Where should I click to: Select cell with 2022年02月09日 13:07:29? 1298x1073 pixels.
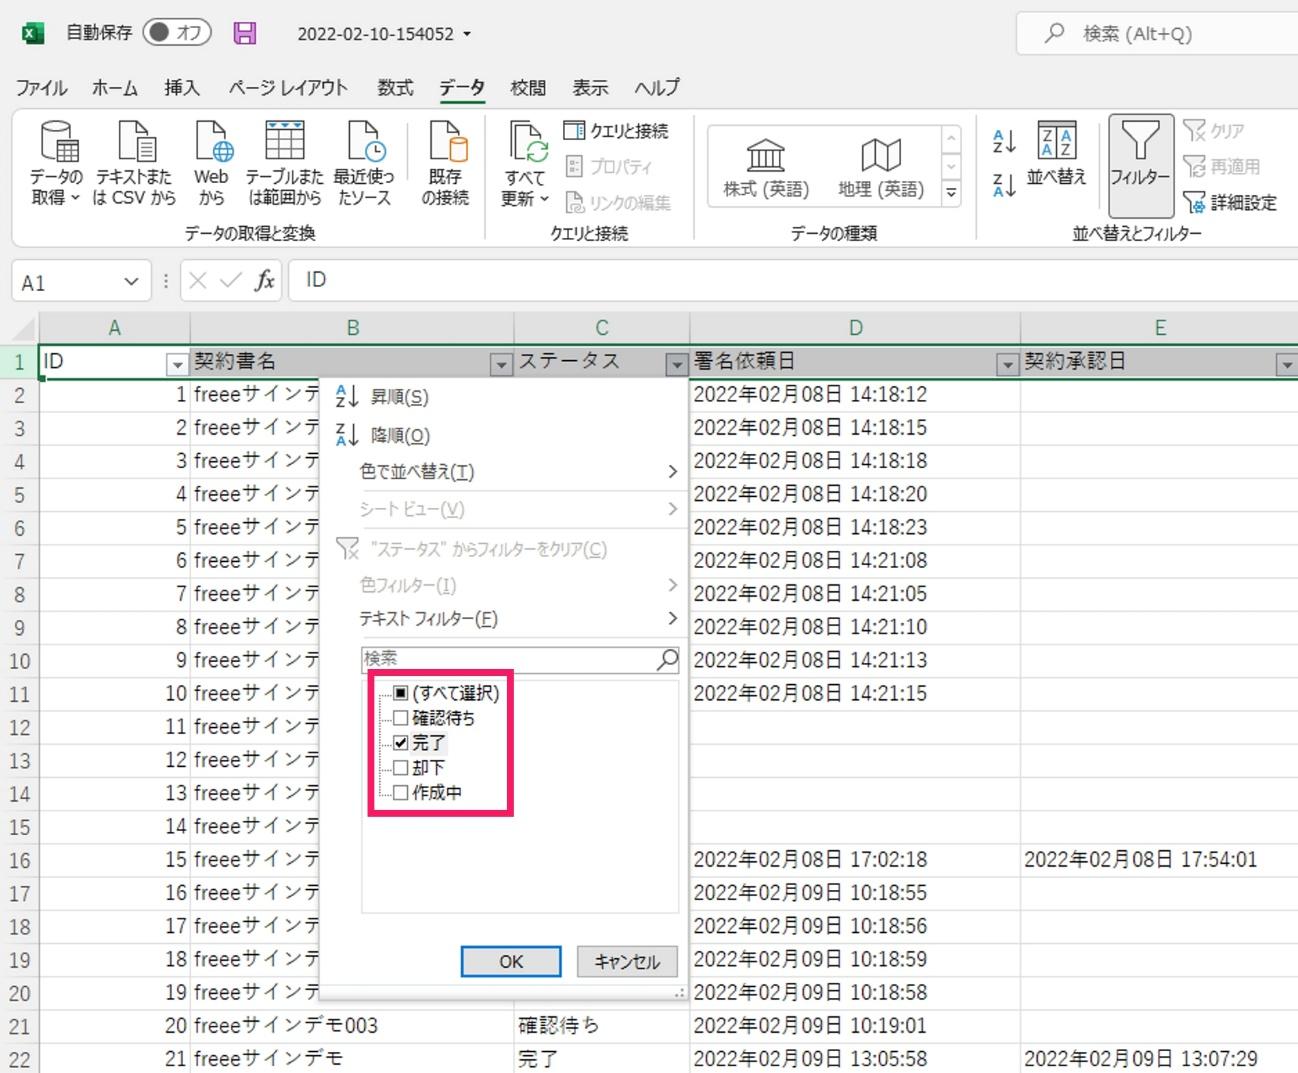(x=1159, y=1058)
